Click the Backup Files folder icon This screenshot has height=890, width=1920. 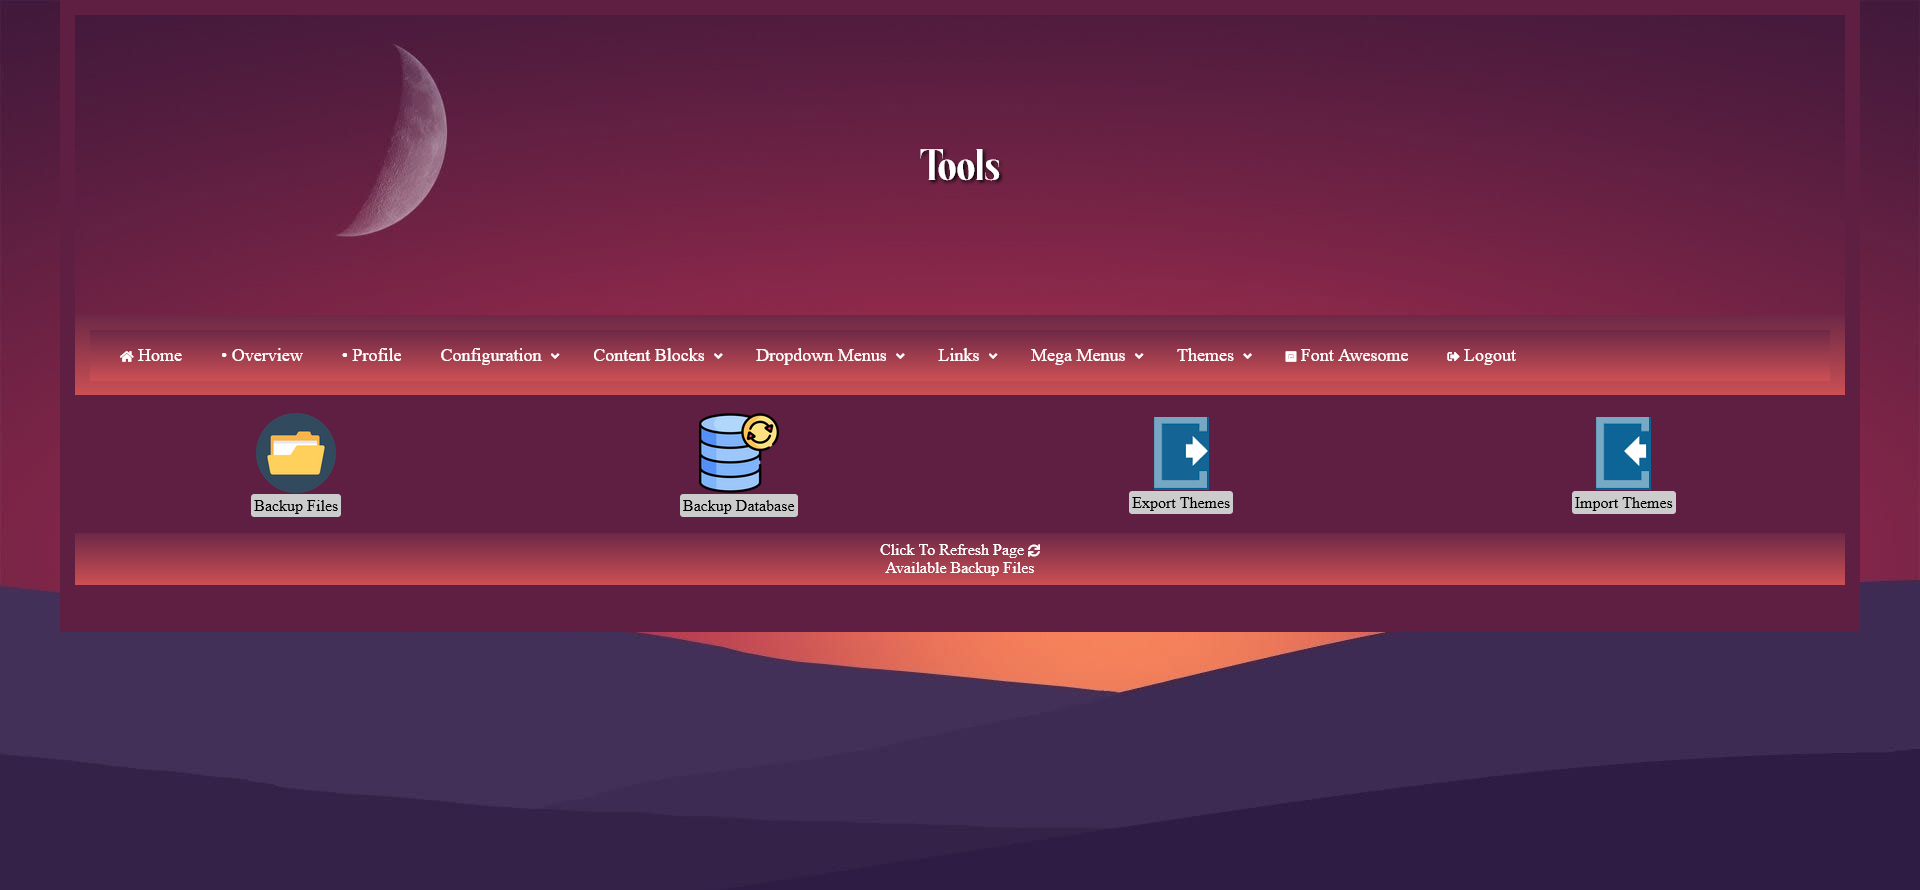click(296, 453)
